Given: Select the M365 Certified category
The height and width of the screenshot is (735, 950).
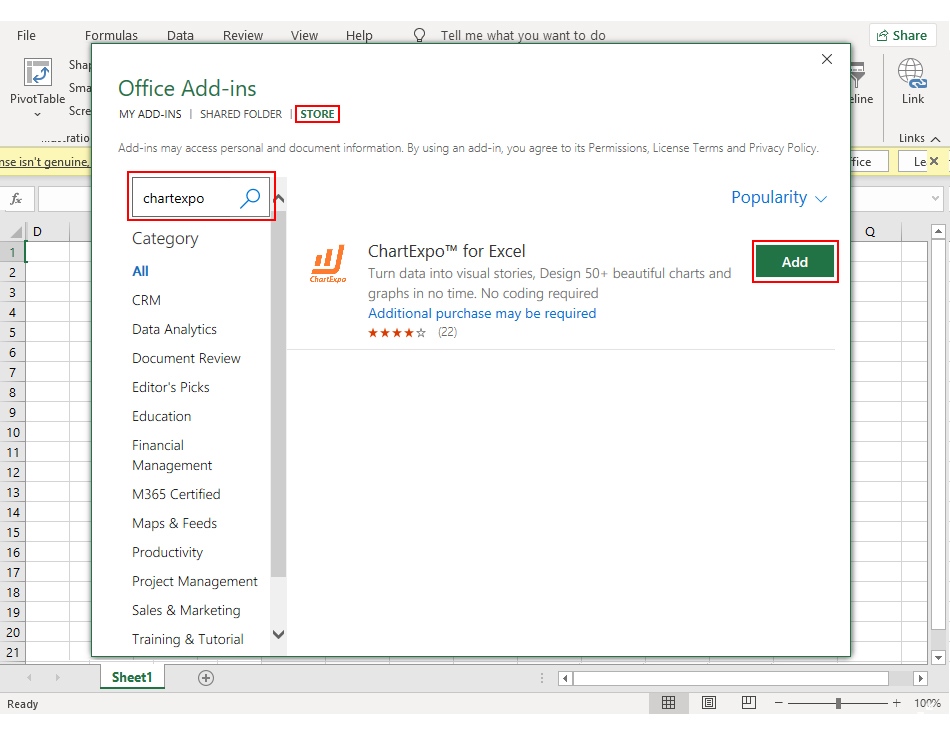Looking at the screenshot, I should 176,494.
